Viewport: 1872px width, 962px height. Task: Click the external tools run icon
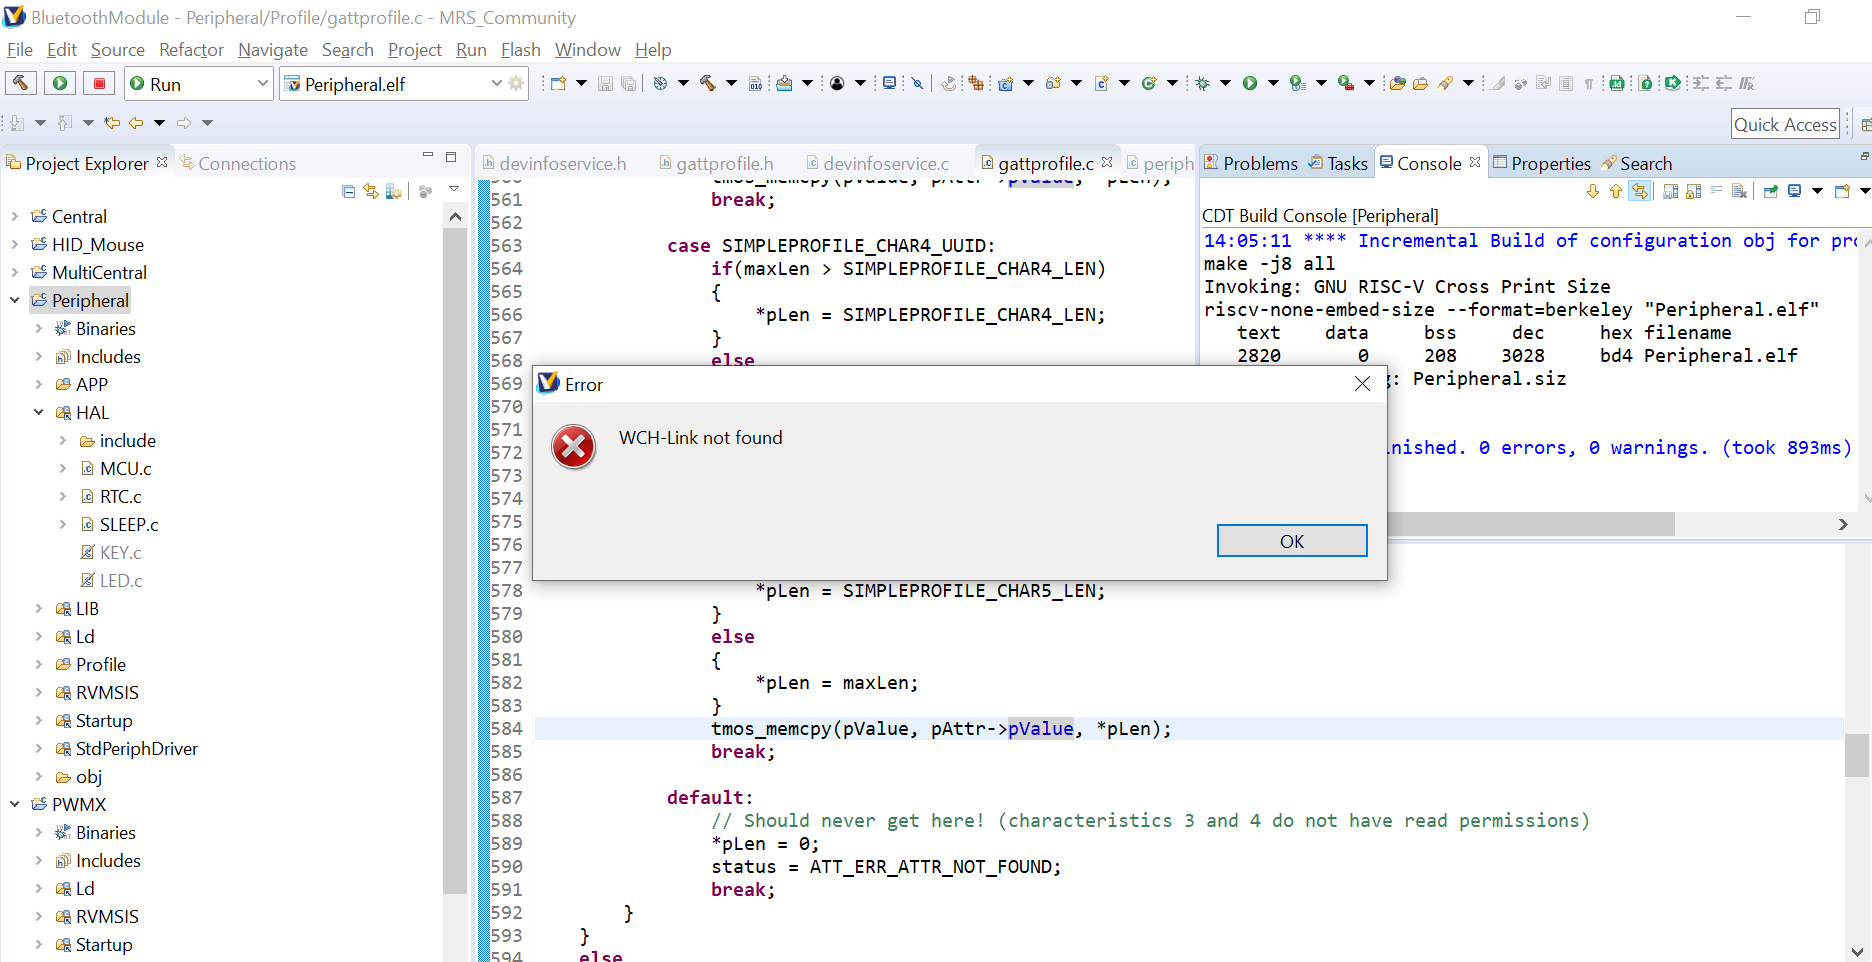coord(1346,84)
